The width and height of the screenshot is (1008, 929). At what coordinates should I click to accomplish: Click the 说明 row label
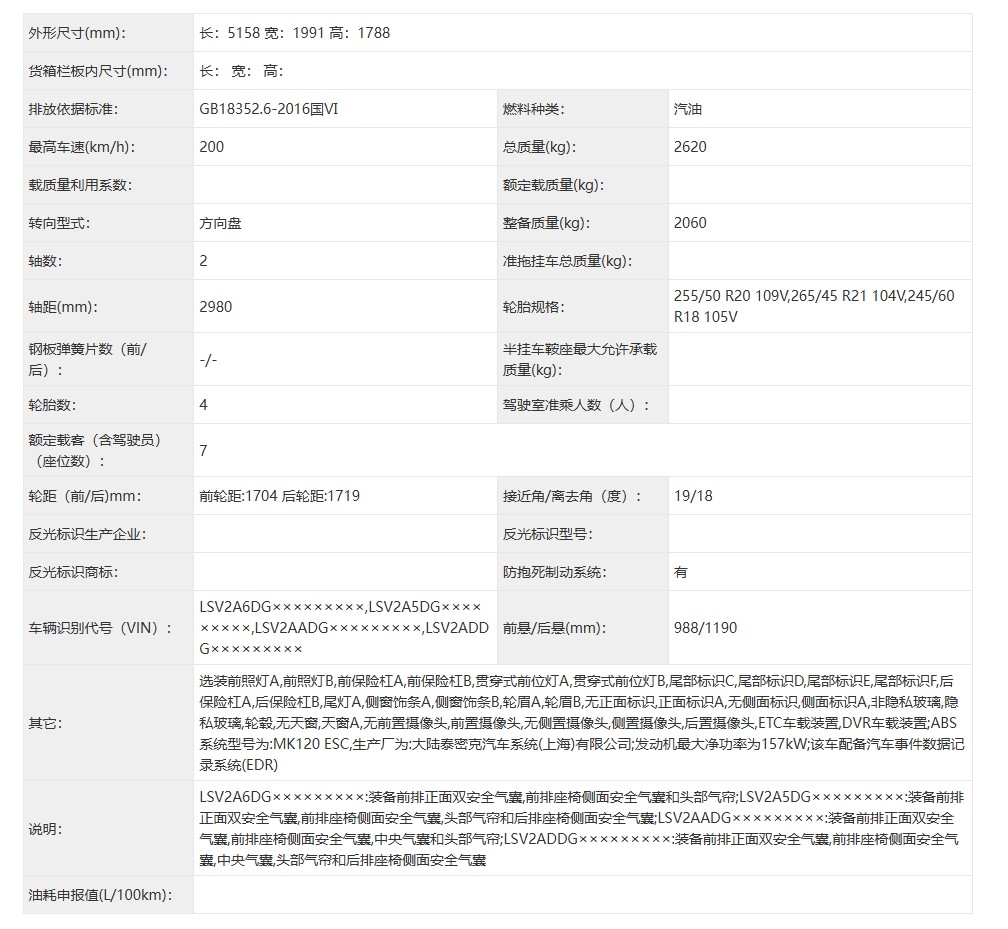45,829
